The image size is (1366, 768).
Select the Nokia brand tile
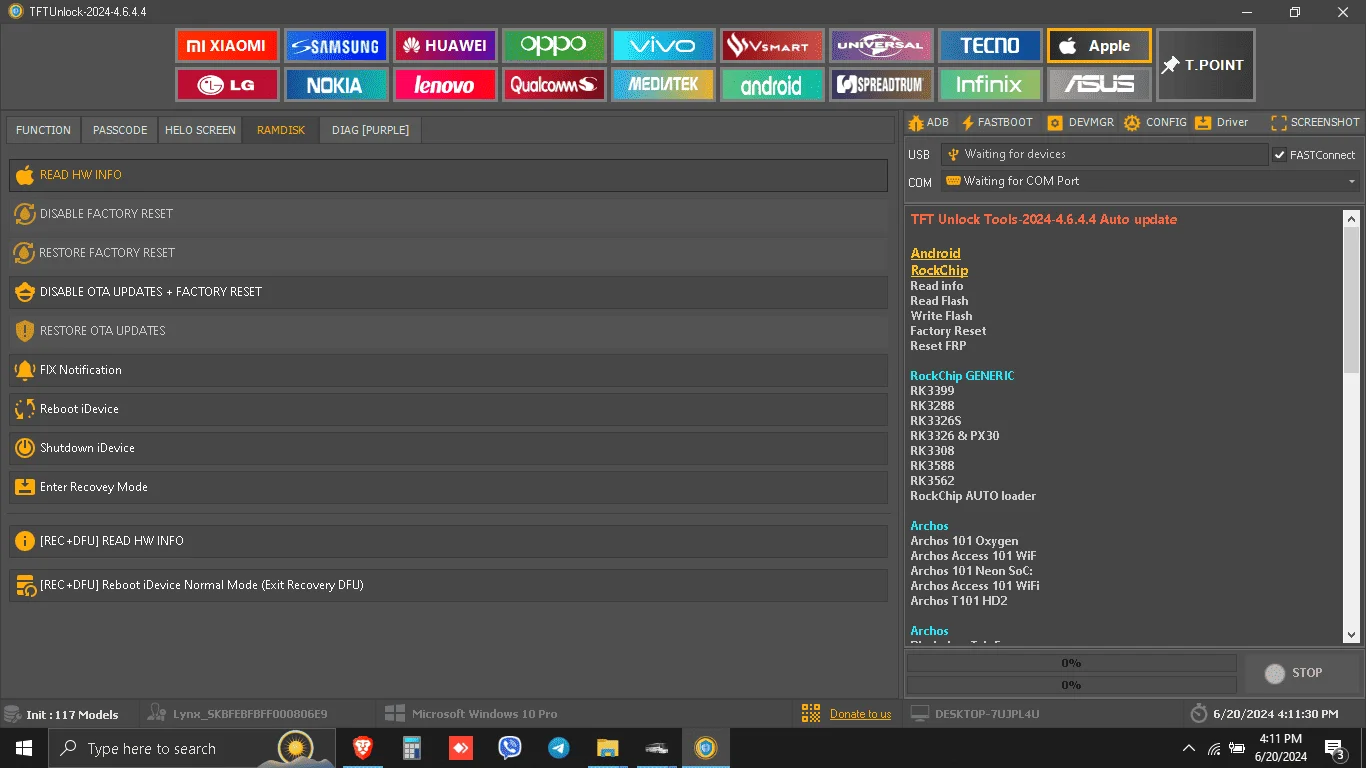(336, 85)
